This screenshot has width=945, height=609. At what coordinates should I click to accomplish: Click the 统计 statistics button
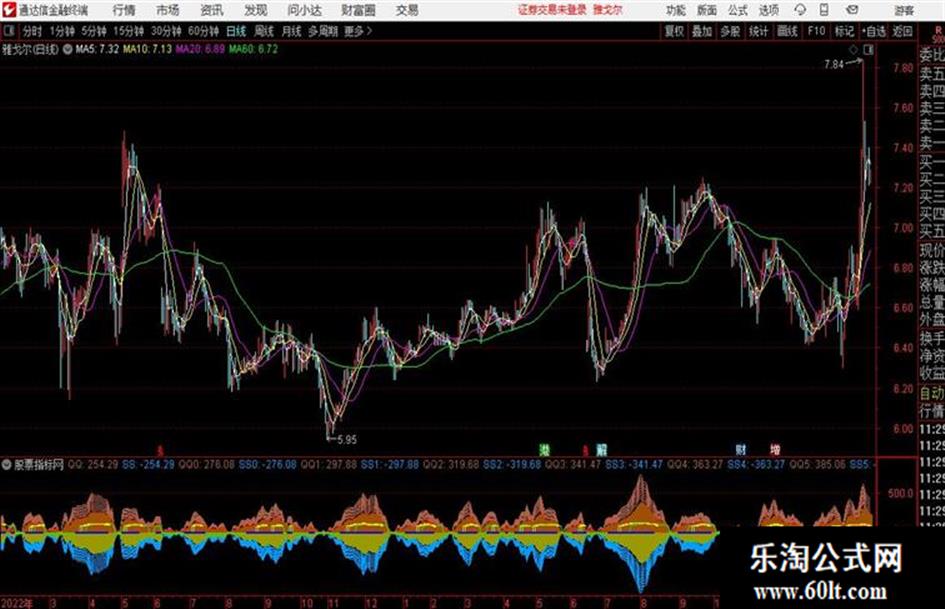[x=759, y=31]
